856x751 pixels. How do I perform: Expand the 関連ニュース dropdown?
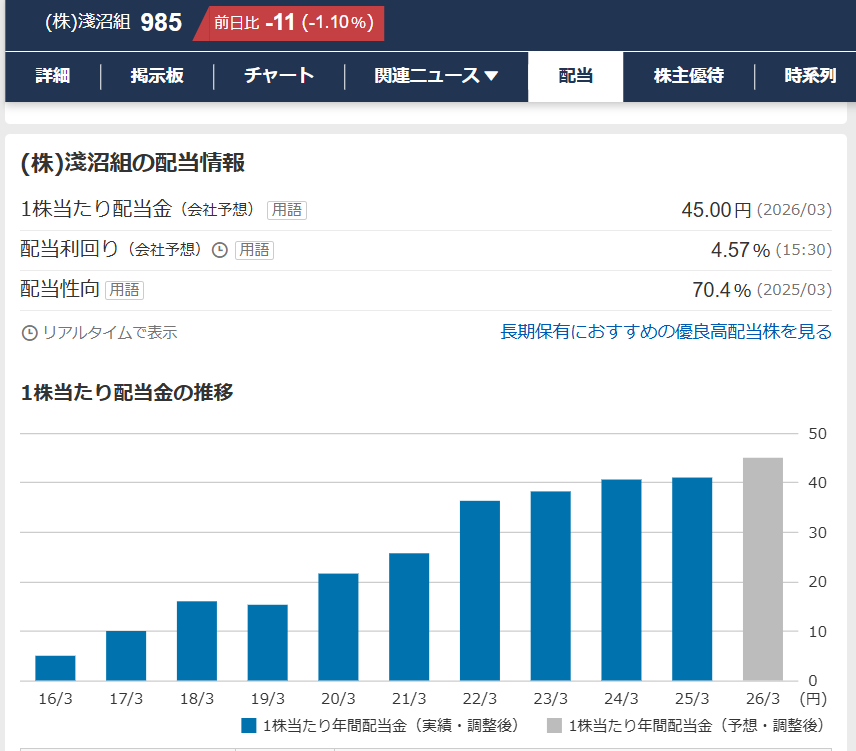tap(436, 76)
